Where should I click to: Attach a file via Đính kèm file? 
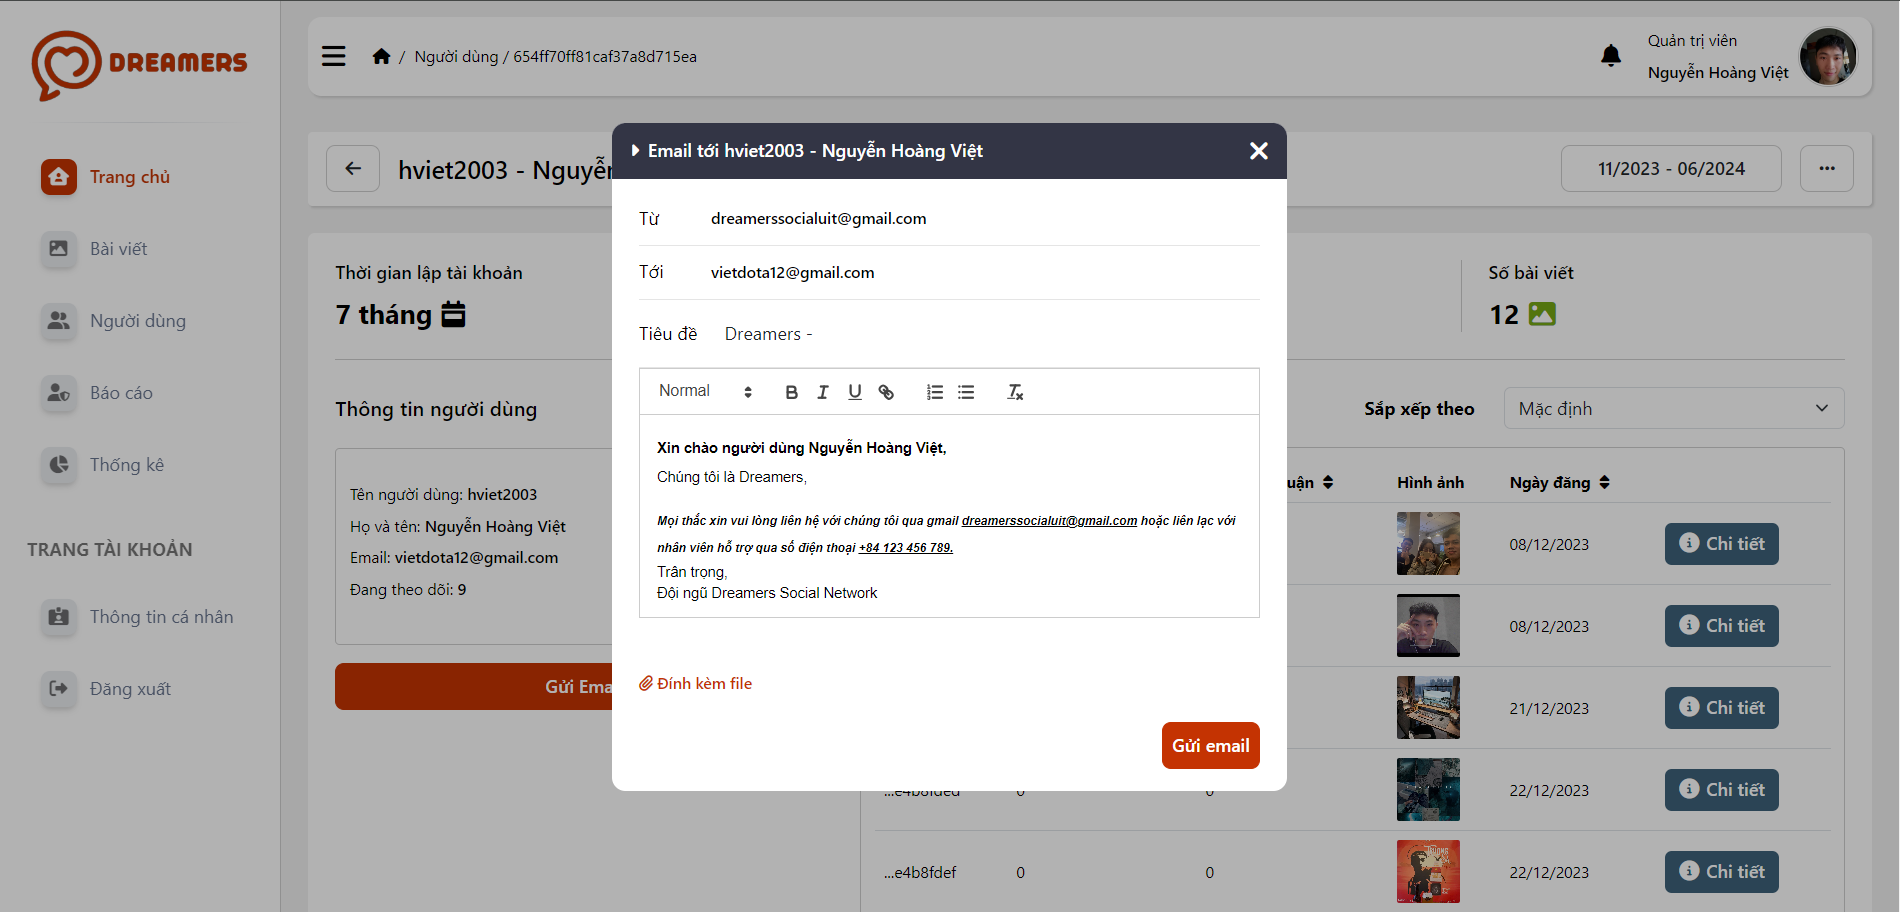[696, 684]
